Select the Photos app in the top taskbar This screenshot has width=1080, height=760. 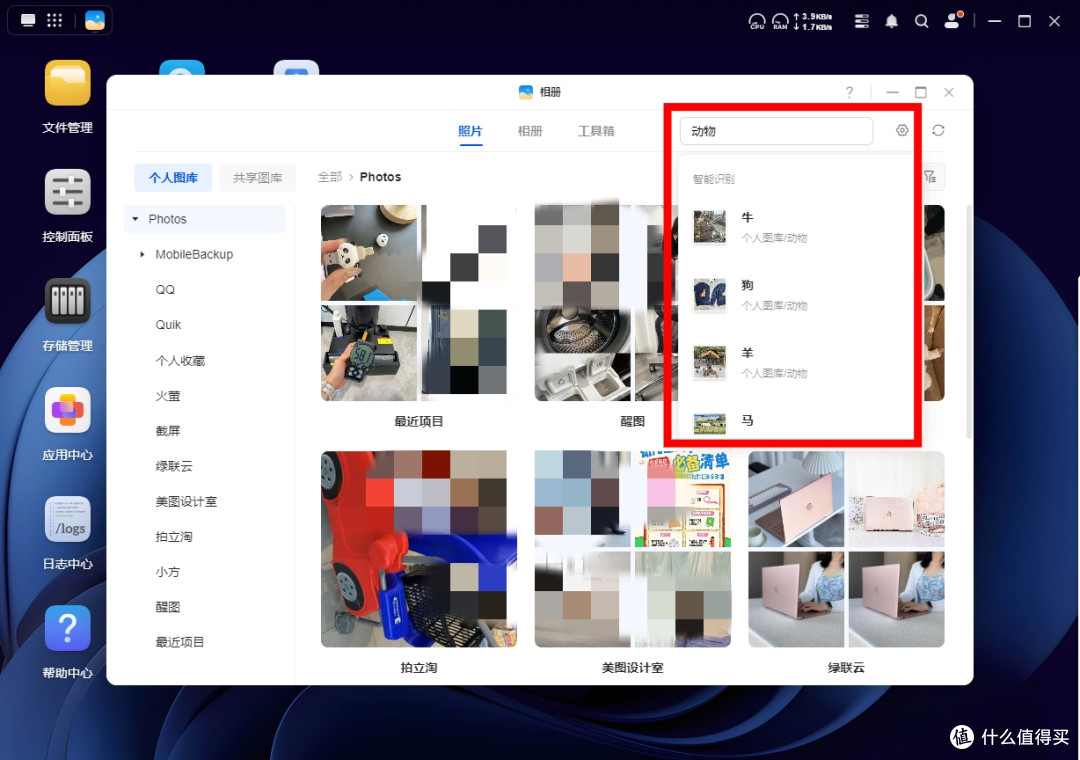click(x=95, y=20)
